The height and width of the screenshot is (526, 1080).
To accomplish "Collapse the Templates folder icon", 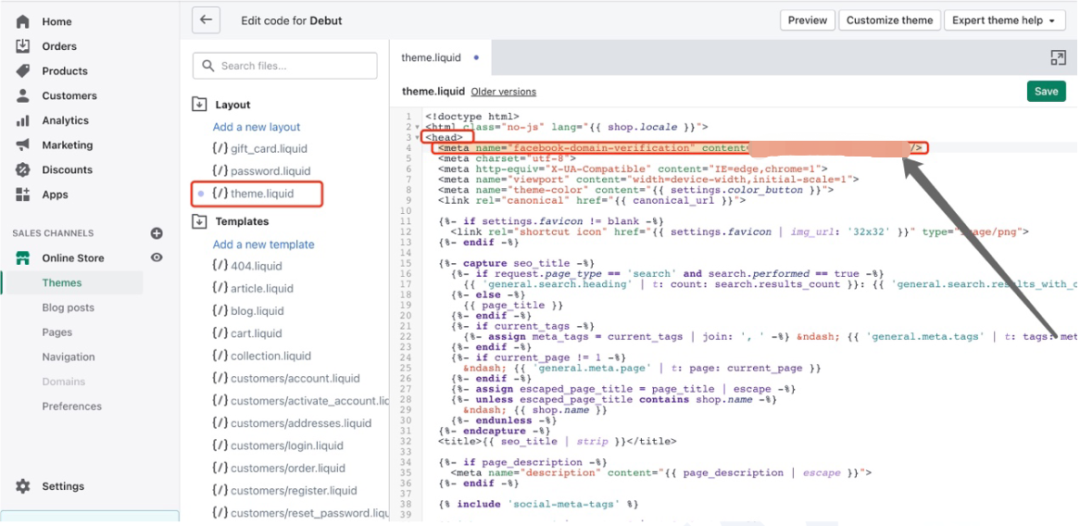I will [x=199, y=222].
